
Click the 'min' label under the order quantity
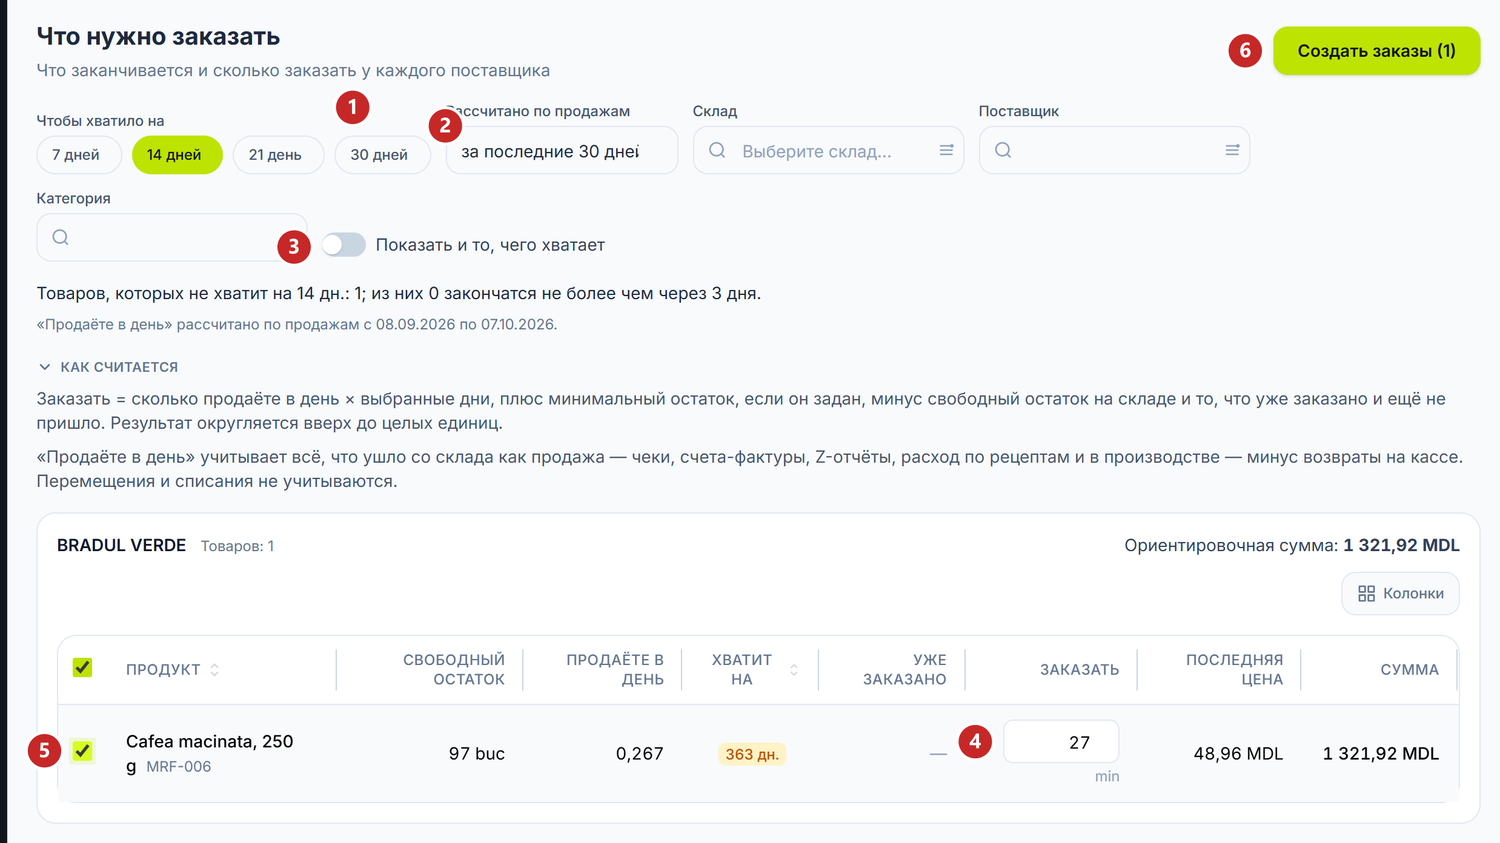click(x=1107, y=777)
